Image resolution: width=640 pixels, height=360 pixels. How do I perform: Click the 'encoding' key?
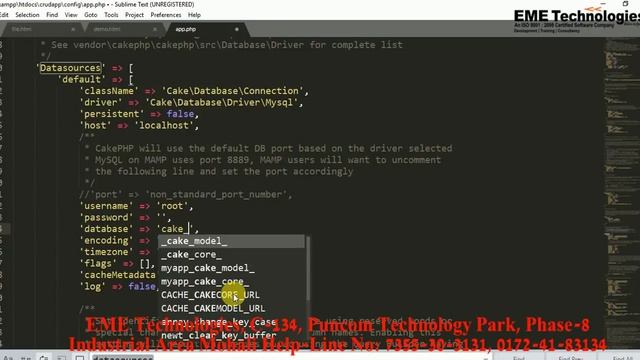point(107,240)
